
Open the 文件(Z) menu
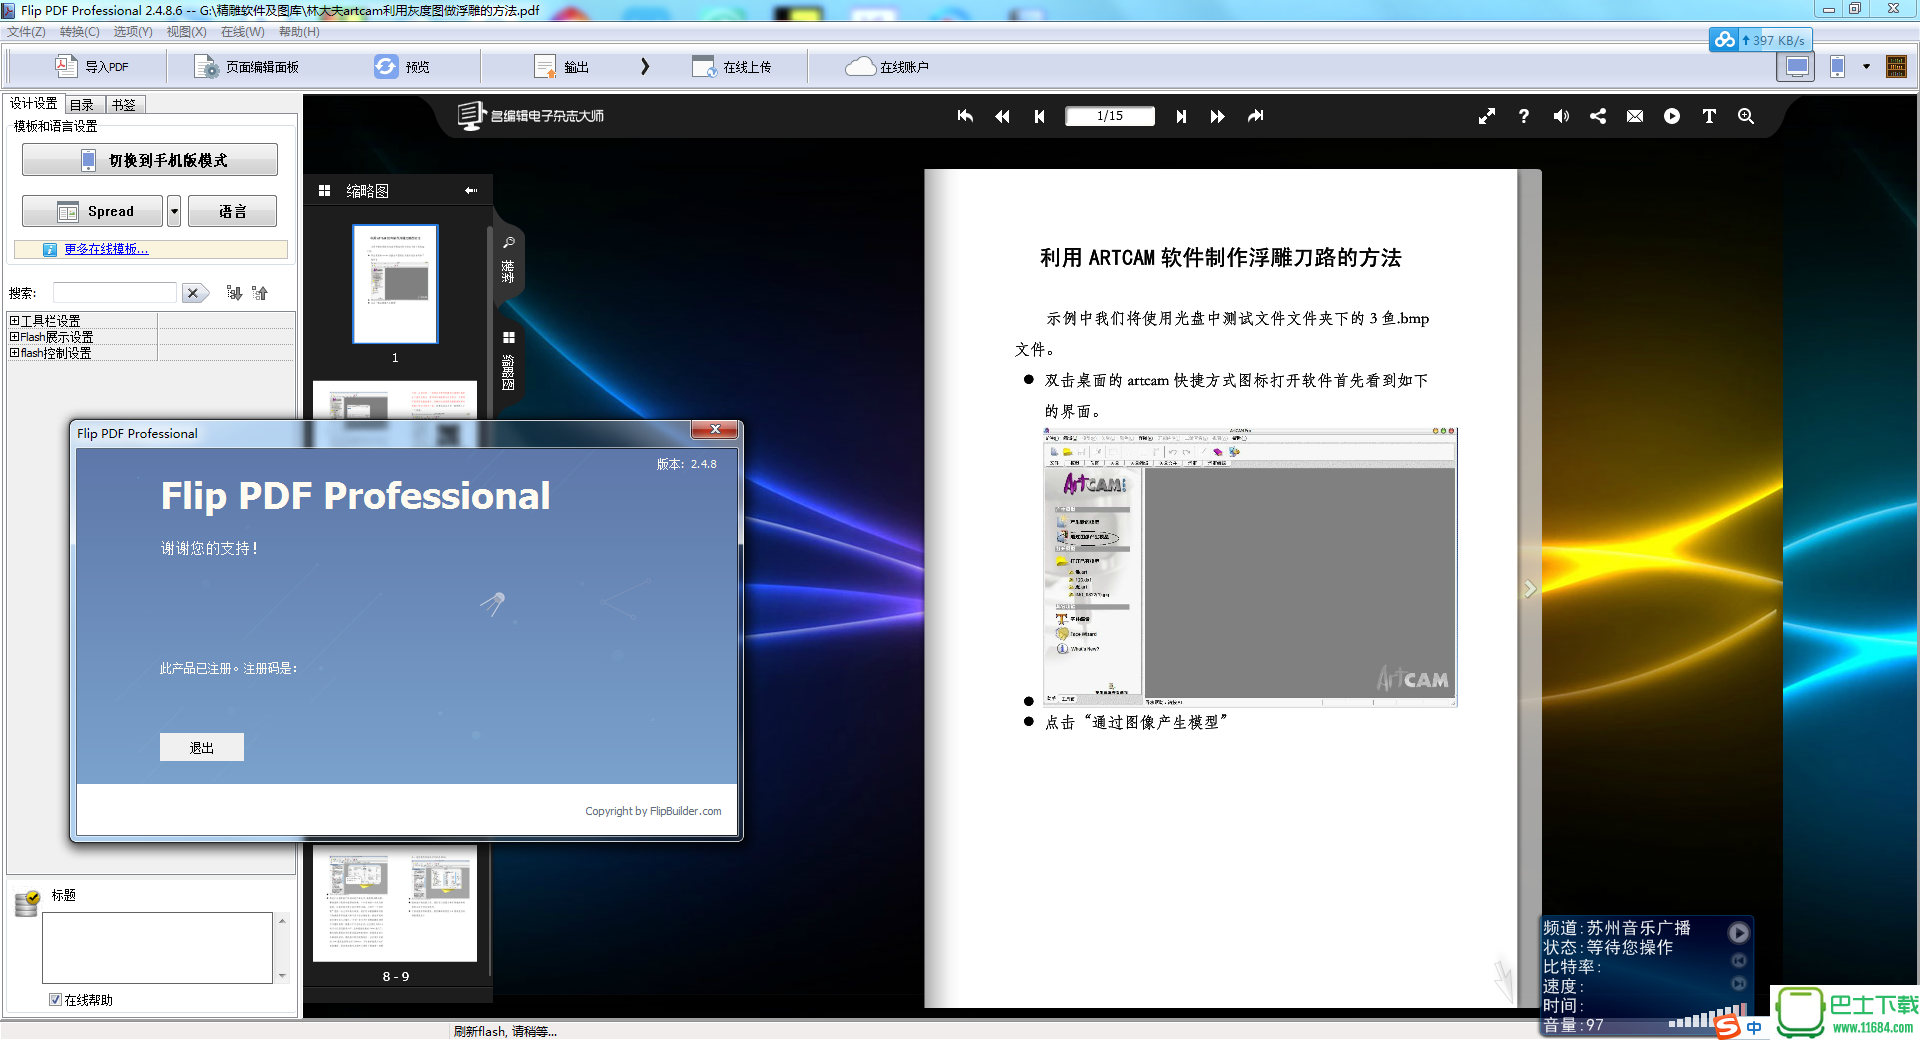[x=26, y=32]
